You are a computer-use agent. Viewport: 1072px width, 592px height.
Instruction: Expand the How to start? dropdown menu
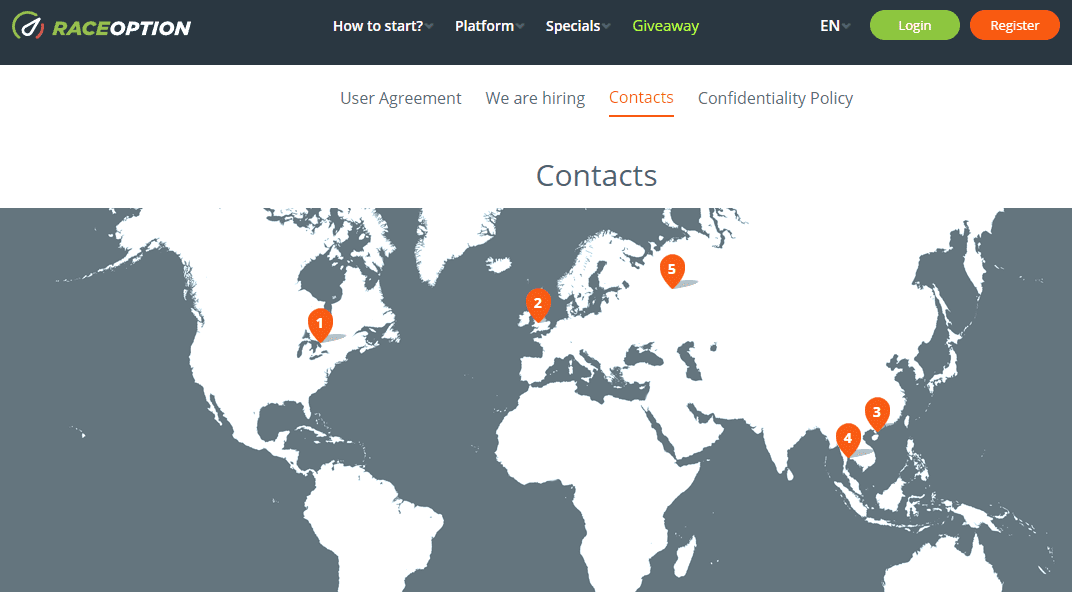tap(382, 26)
